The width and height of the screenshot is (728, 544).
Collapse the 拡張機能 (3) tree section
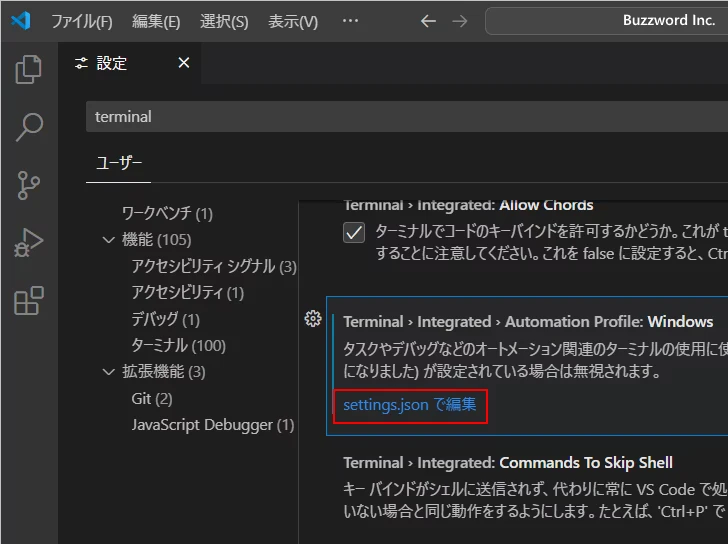[109, 371]
